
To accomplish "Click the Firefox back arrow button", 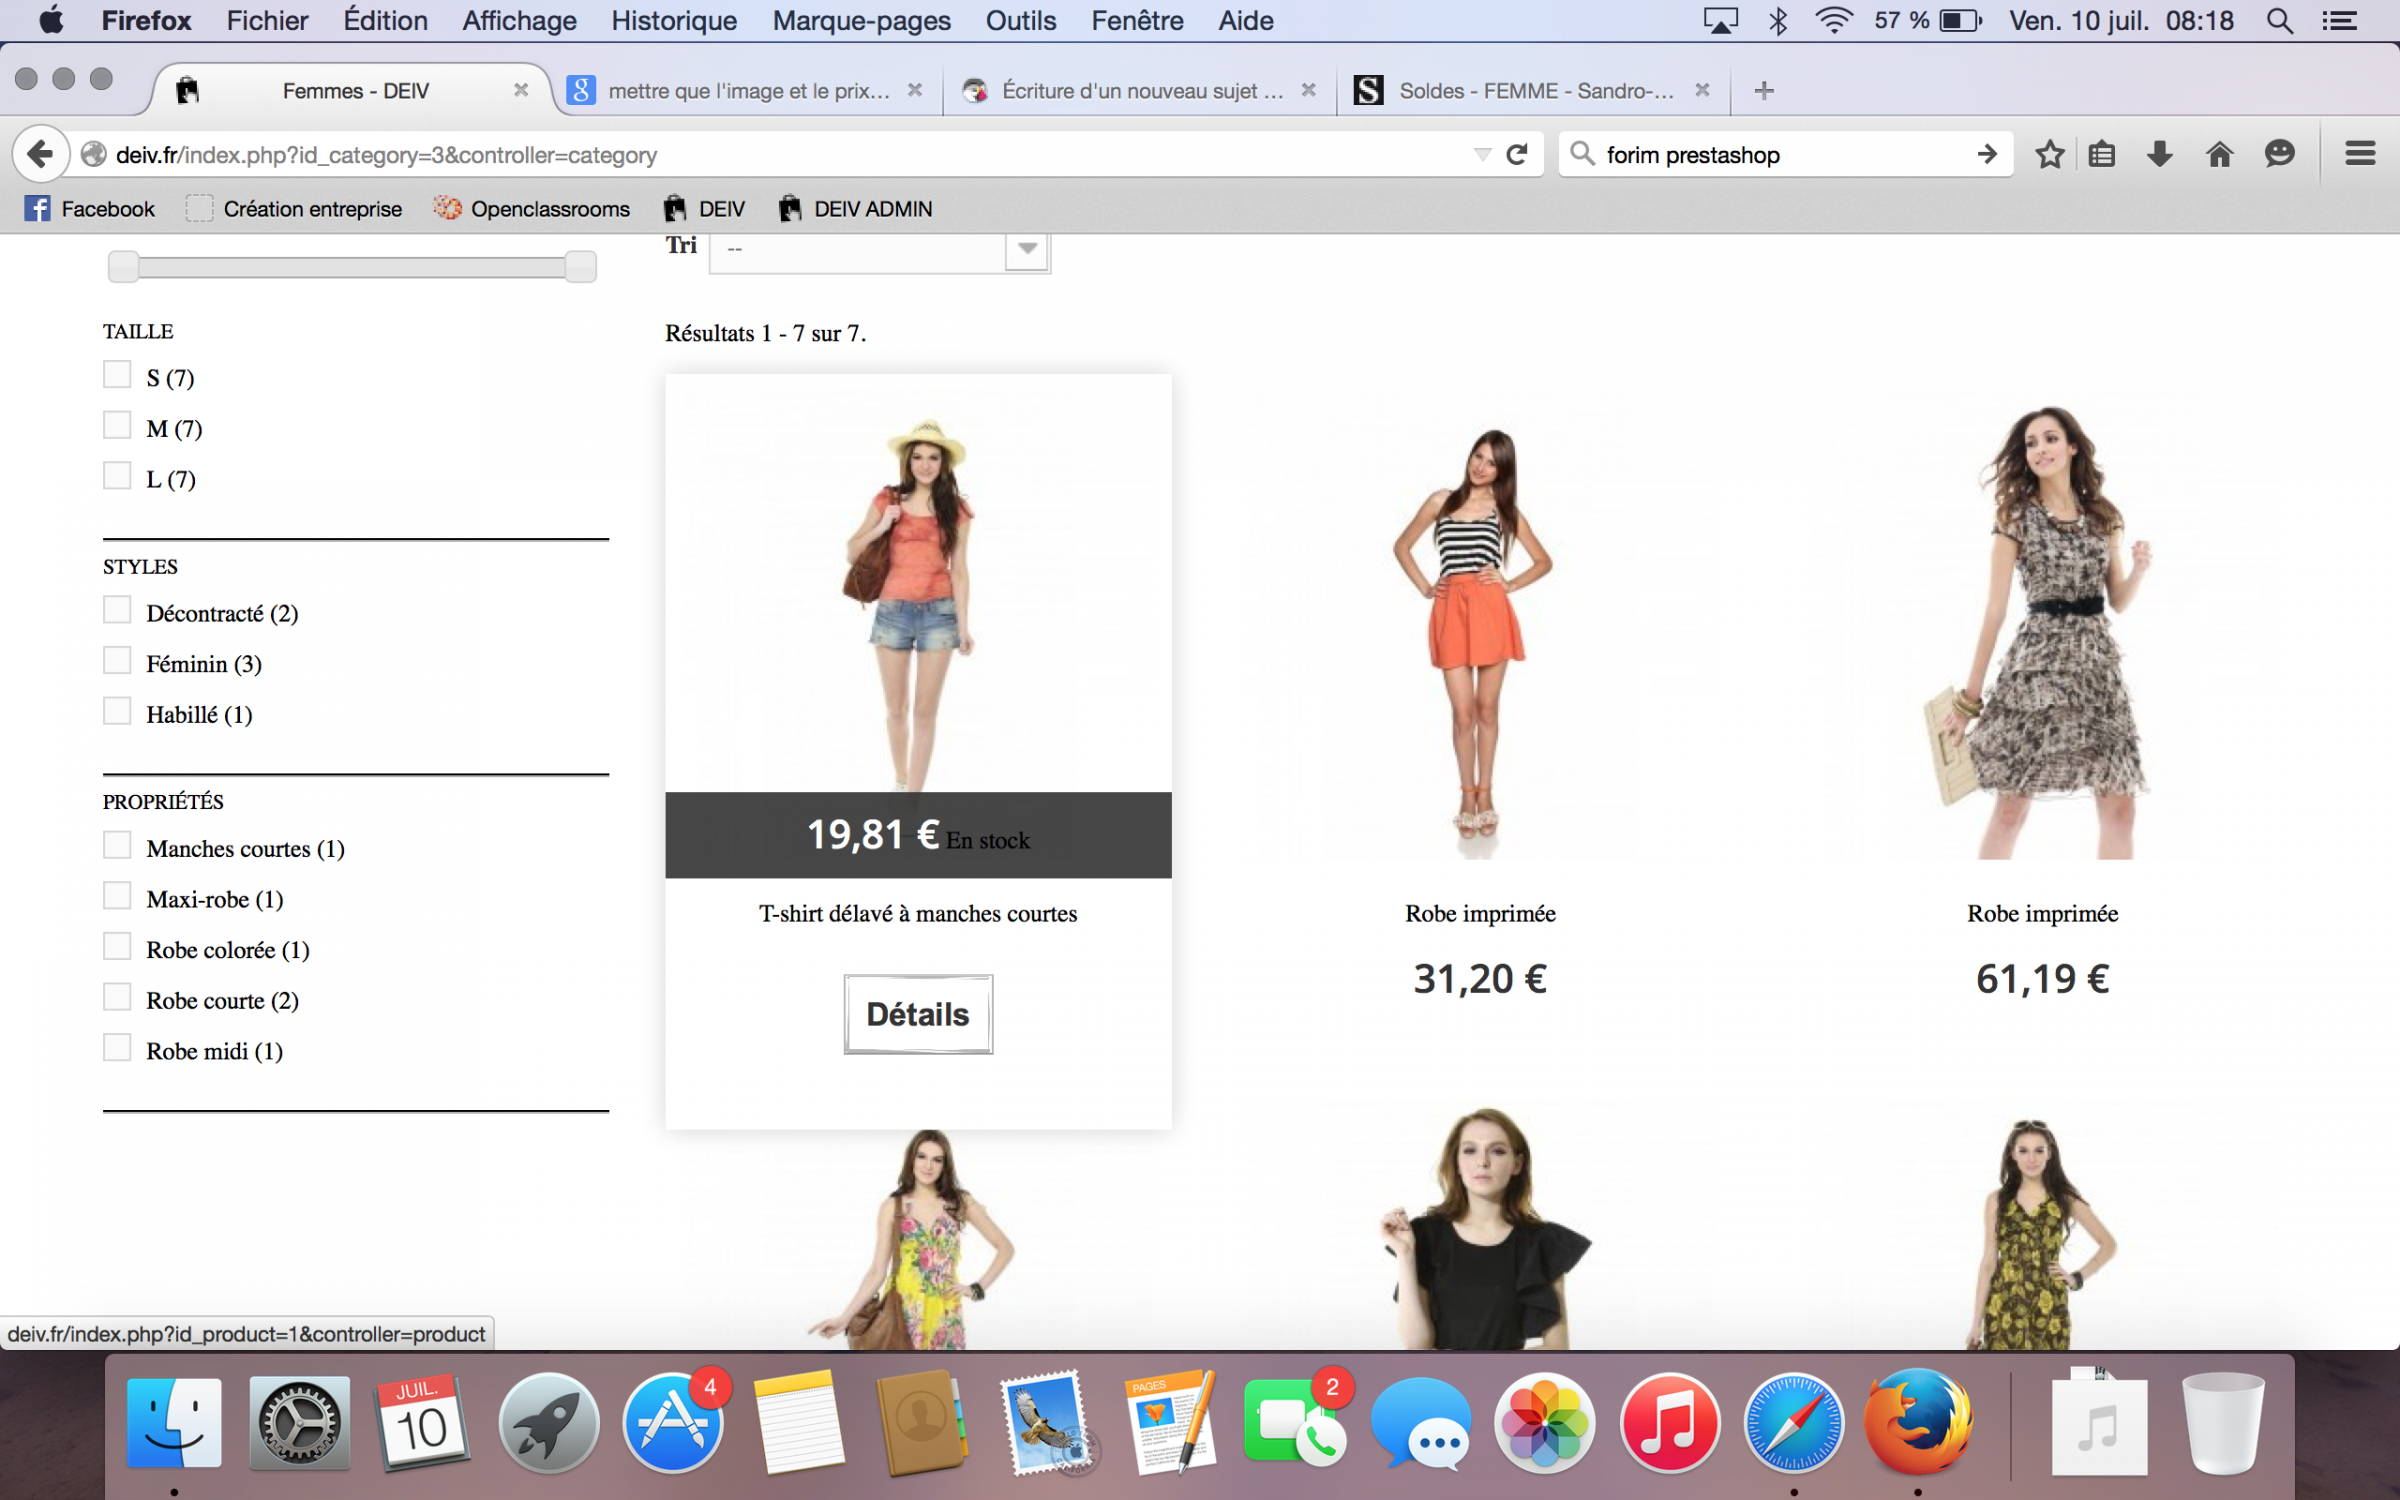I will click(x=40, y=154).
